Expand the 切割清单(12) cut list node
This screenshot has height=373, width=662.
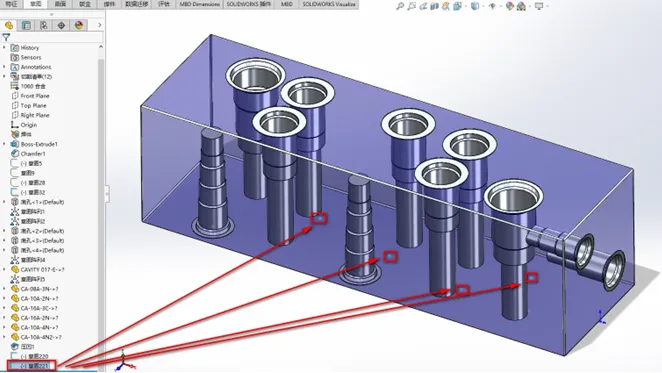5,76
